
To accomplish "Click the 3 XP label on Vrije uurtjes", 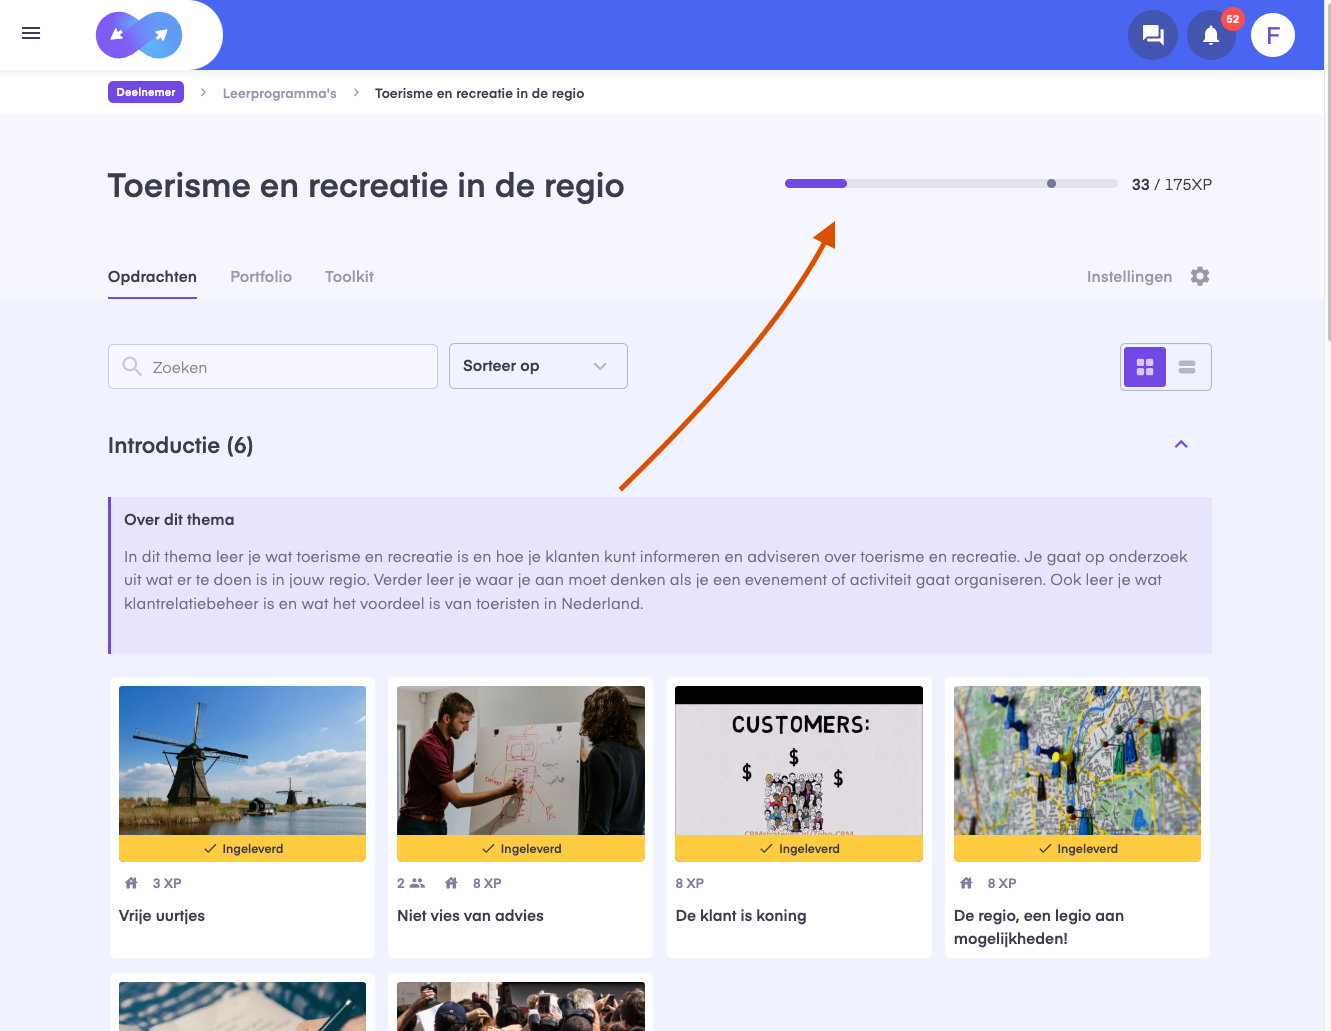I will tap(167, 883).
